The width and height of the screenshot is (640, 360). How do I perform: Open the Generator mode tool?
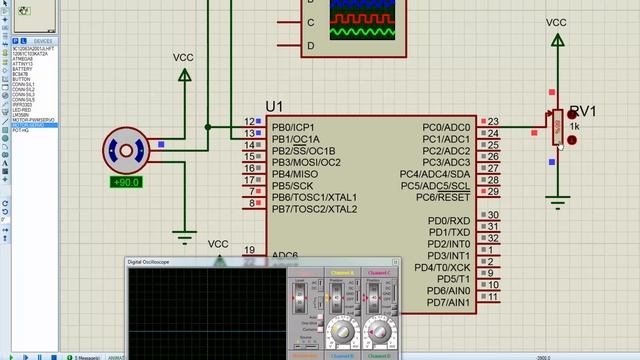[x=5, y=96]
